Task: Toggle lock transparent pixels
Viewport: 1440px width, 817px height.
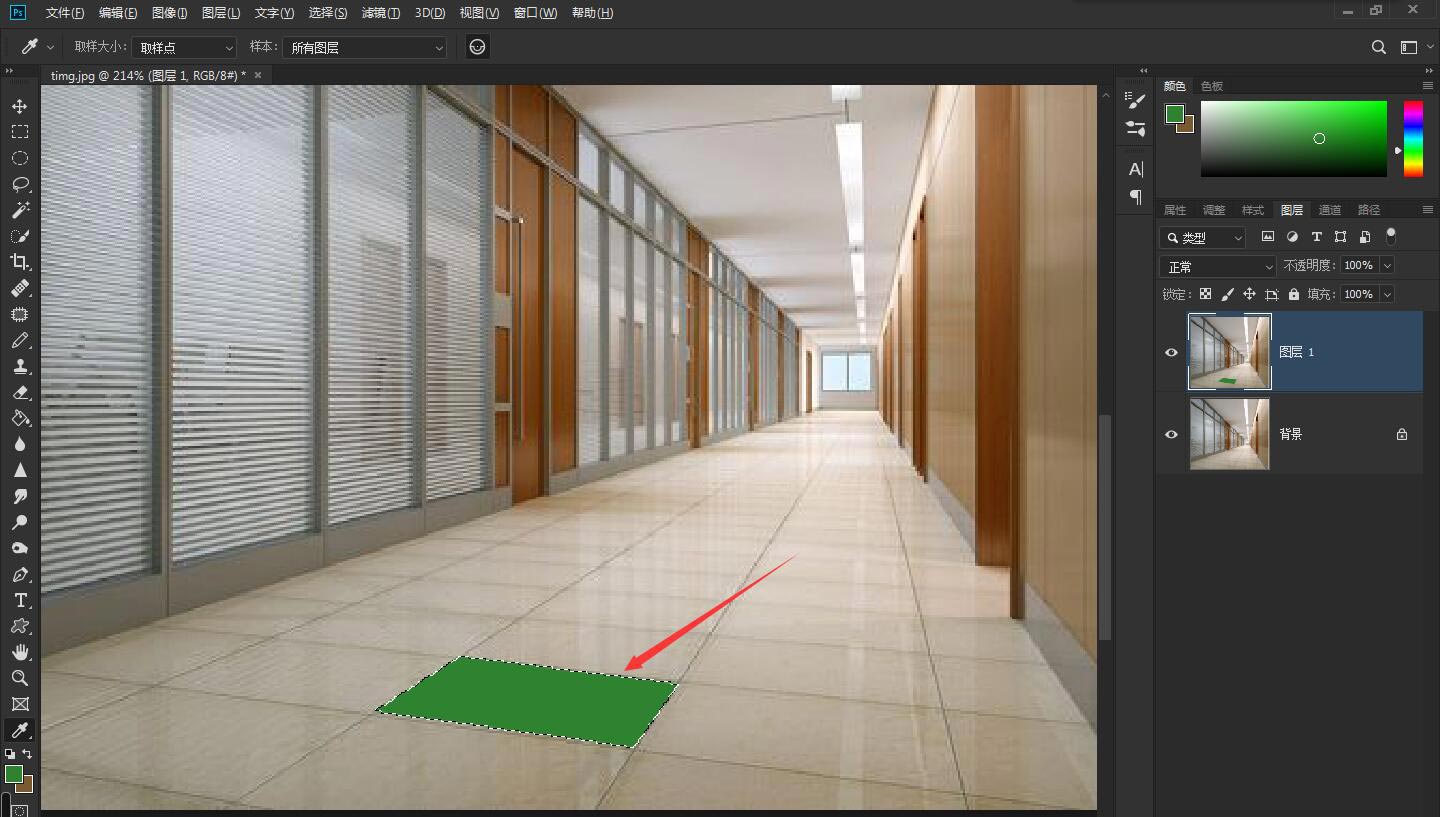Action: 1205,294
